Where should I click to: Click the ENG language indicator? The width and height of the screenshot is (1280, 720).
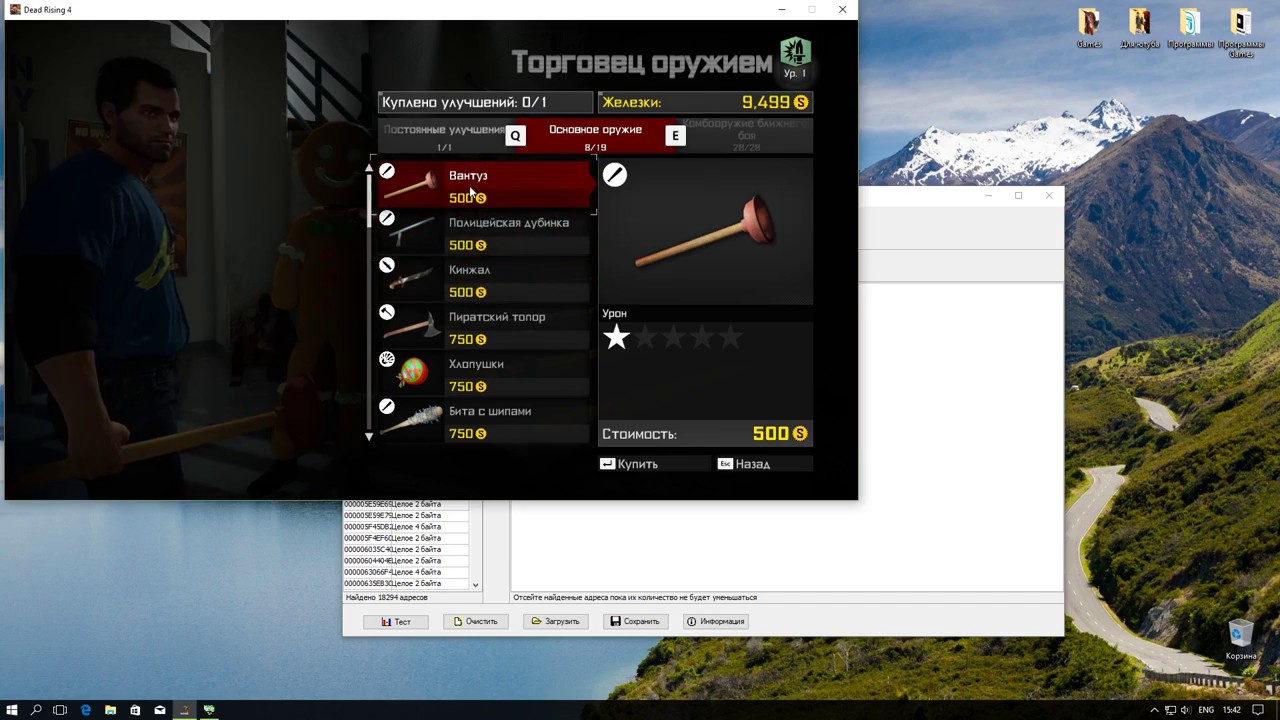tap(1206, 710)
